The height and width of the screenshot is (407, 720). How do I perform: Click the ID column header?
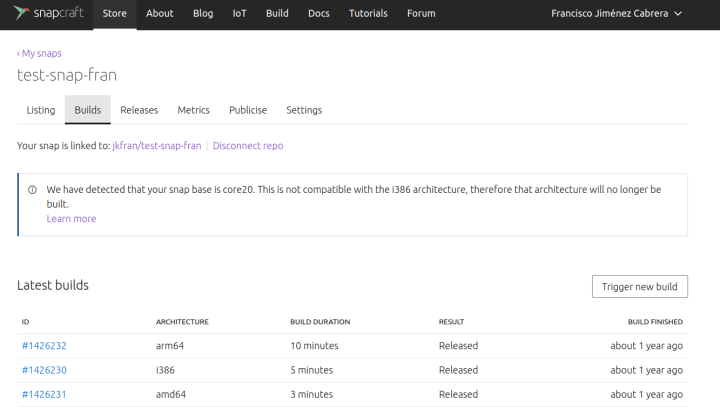pos(25,322)
